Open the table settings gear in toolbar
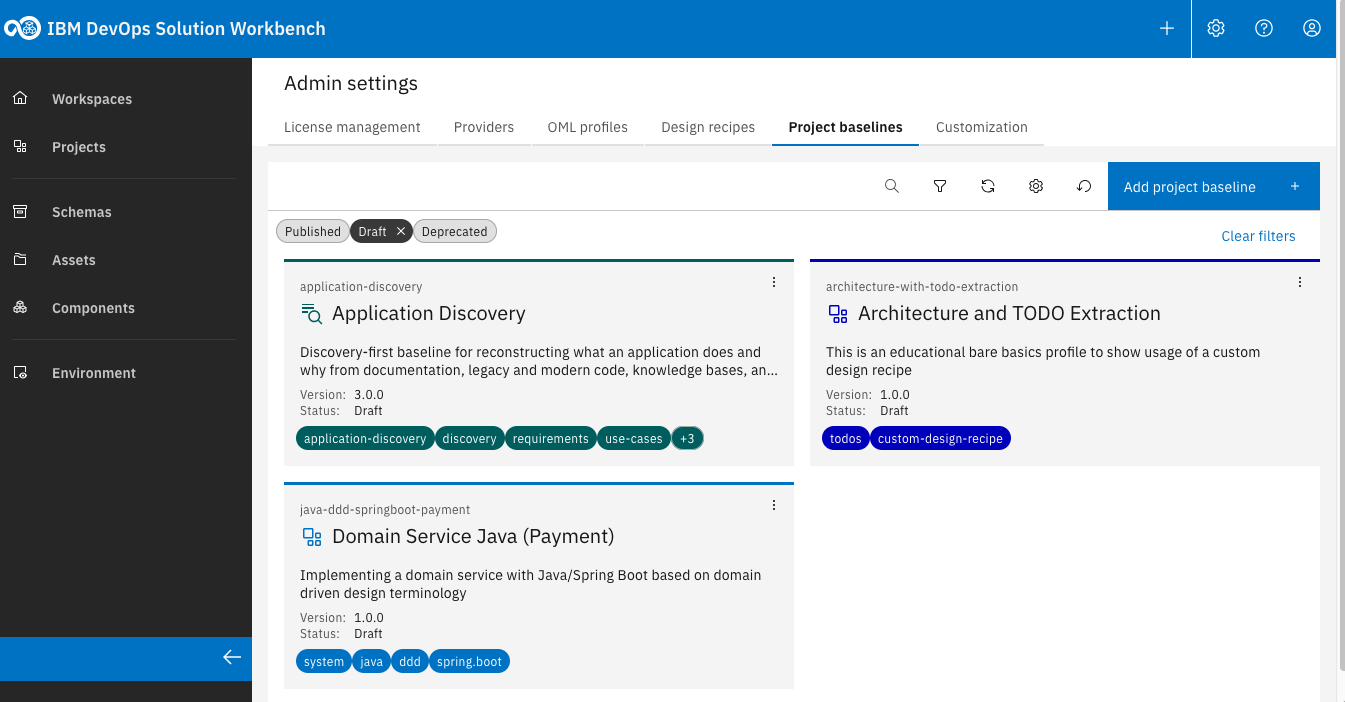This screenshot has width=1345, height=702. click(1036, 186)
